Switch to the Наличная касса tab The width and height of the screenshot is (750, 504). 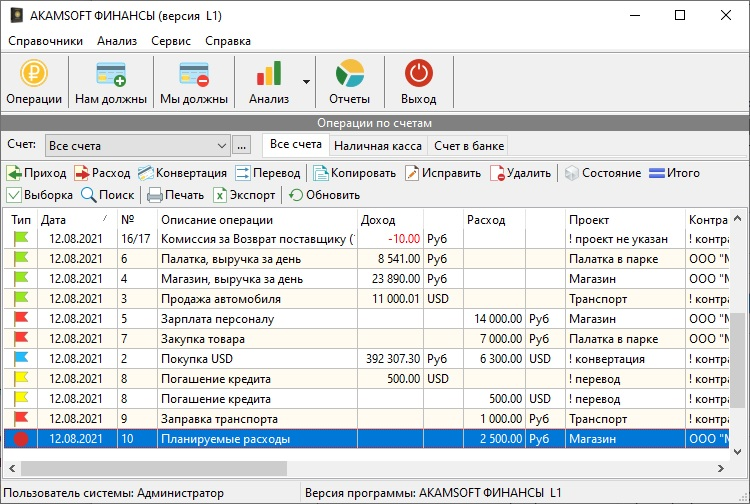[378, 146]
